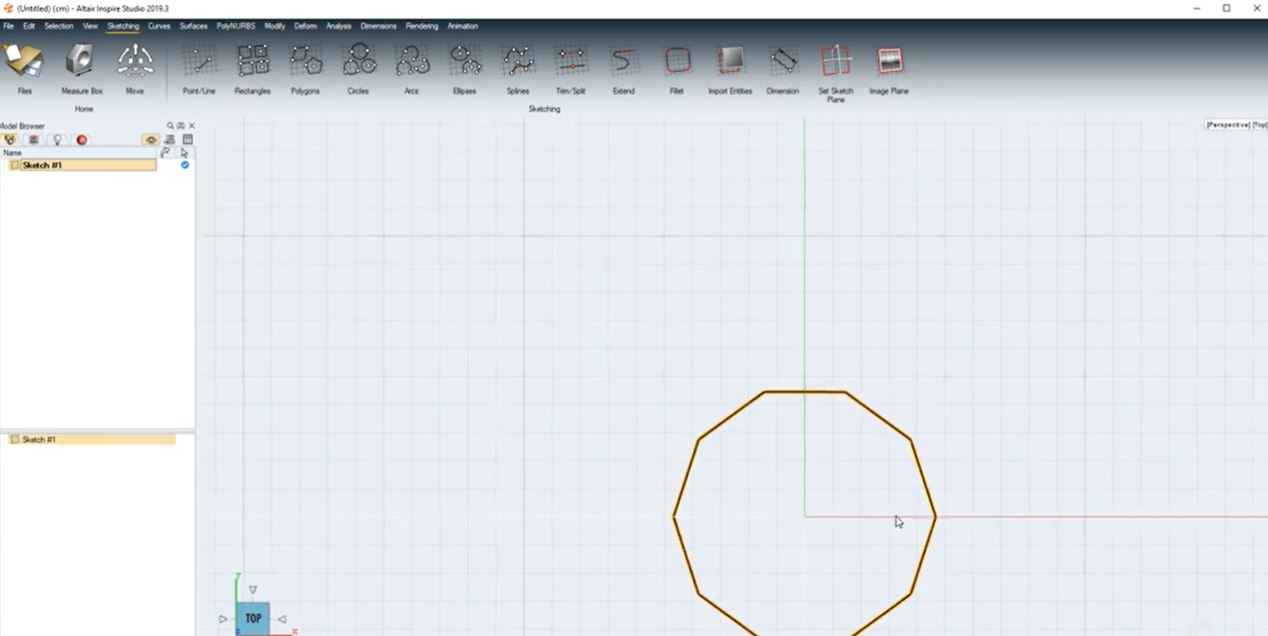
Task: Click the downward triangle above TOP cube
Action: (x=252, y=589)
